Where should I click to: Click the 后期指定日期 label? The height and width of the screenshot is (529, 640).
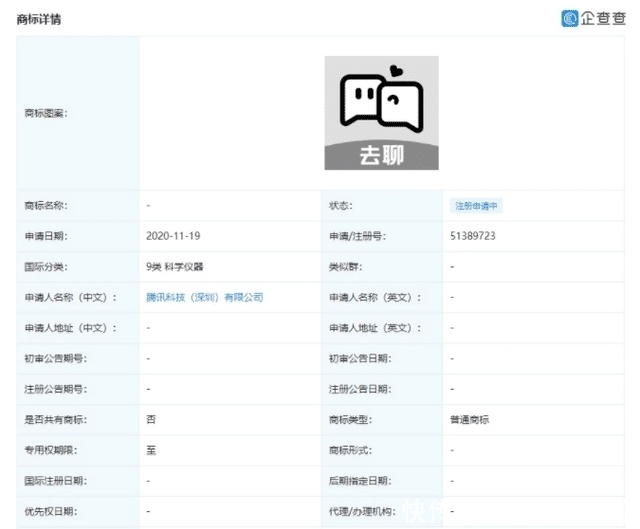[x=360, y=481]
